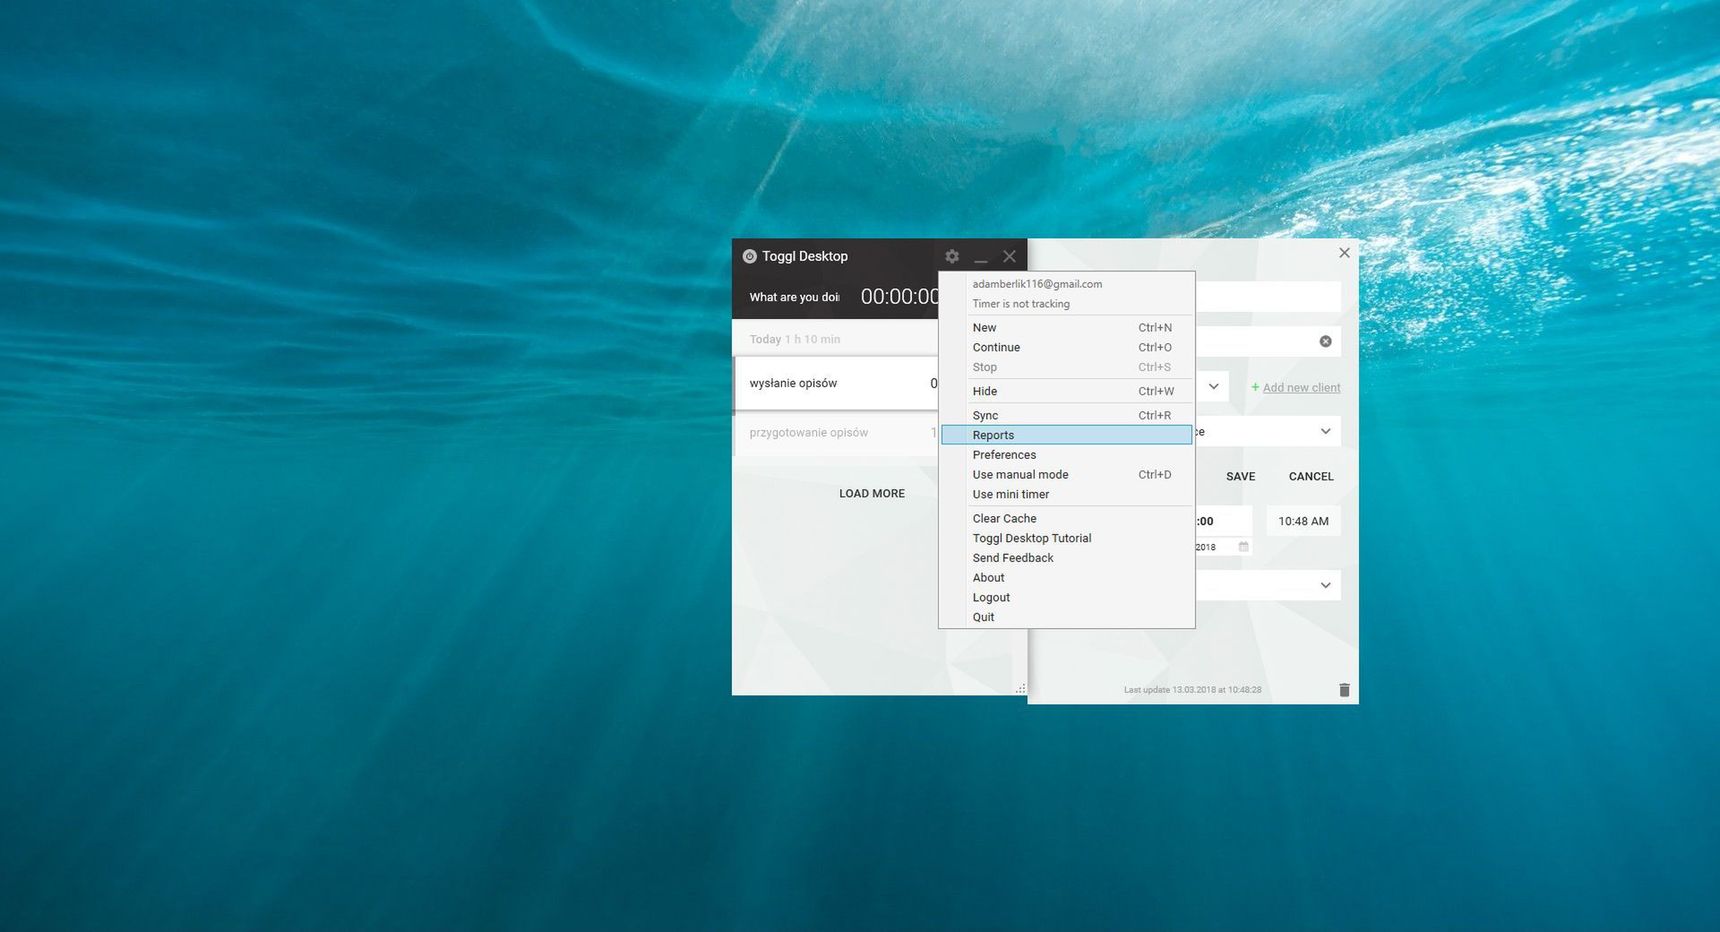Viewport: 1720px width, 932px height.
Task: Select Continue in the menu
Action: (1067, 348)
